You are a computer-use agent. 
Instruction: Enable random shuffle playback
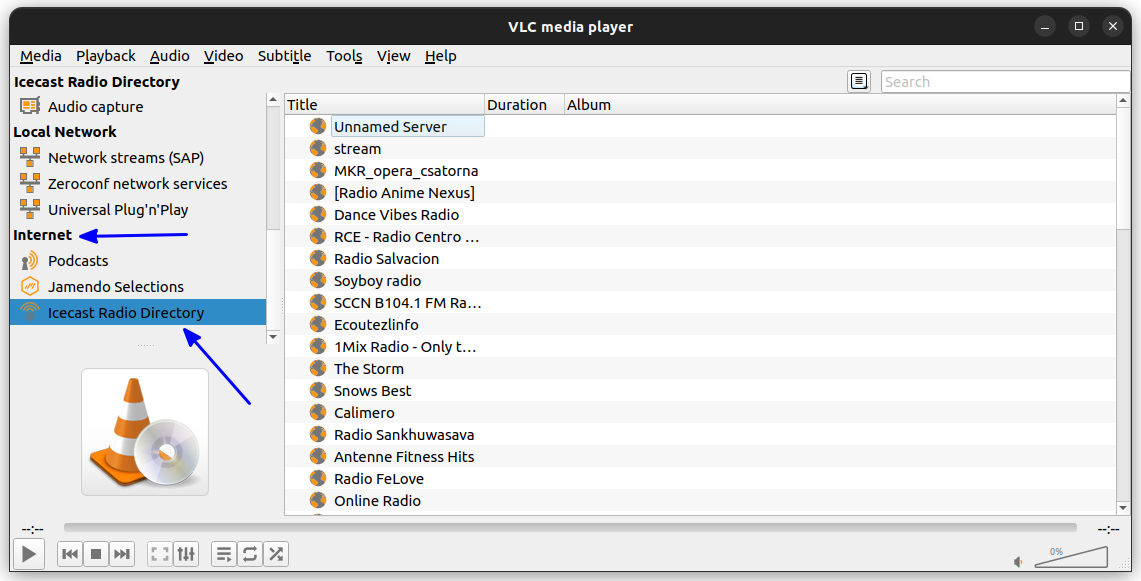(x=276, y=553)
